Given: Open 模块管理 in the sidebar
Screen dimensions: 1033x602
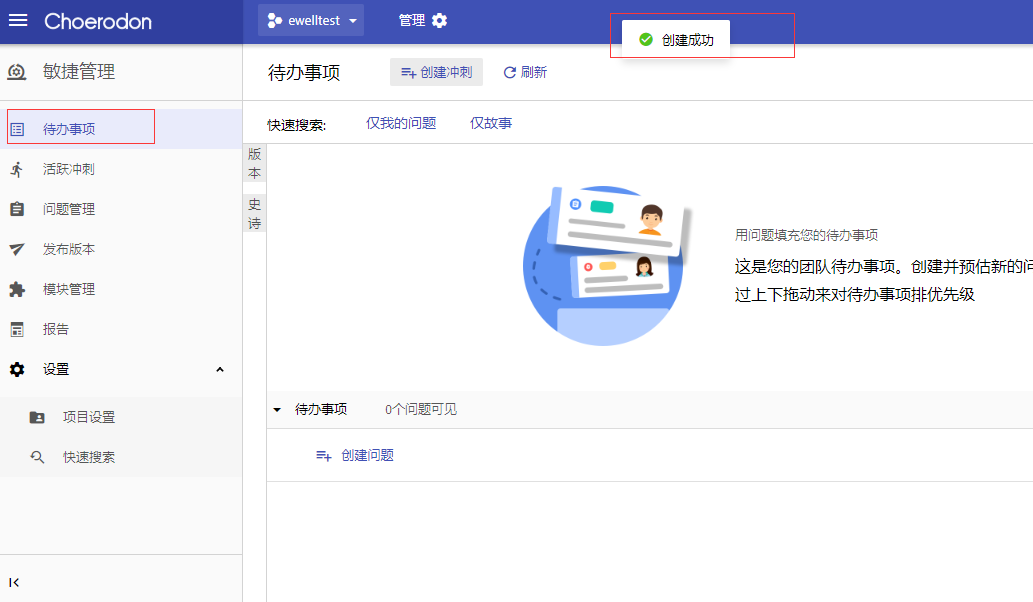Looking at the screenshot, I should pyautogui.click(x=121, y=289).
